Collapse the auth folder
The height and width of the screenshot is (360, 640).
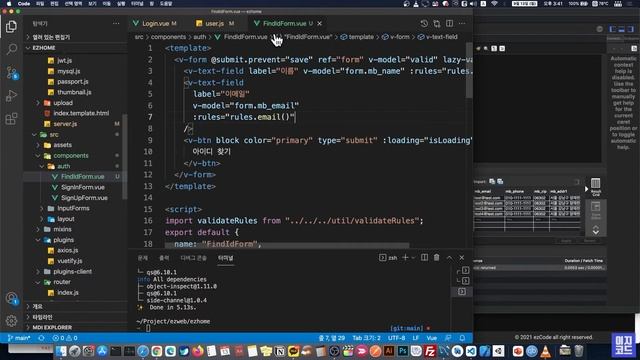click(x=63, y=166)
